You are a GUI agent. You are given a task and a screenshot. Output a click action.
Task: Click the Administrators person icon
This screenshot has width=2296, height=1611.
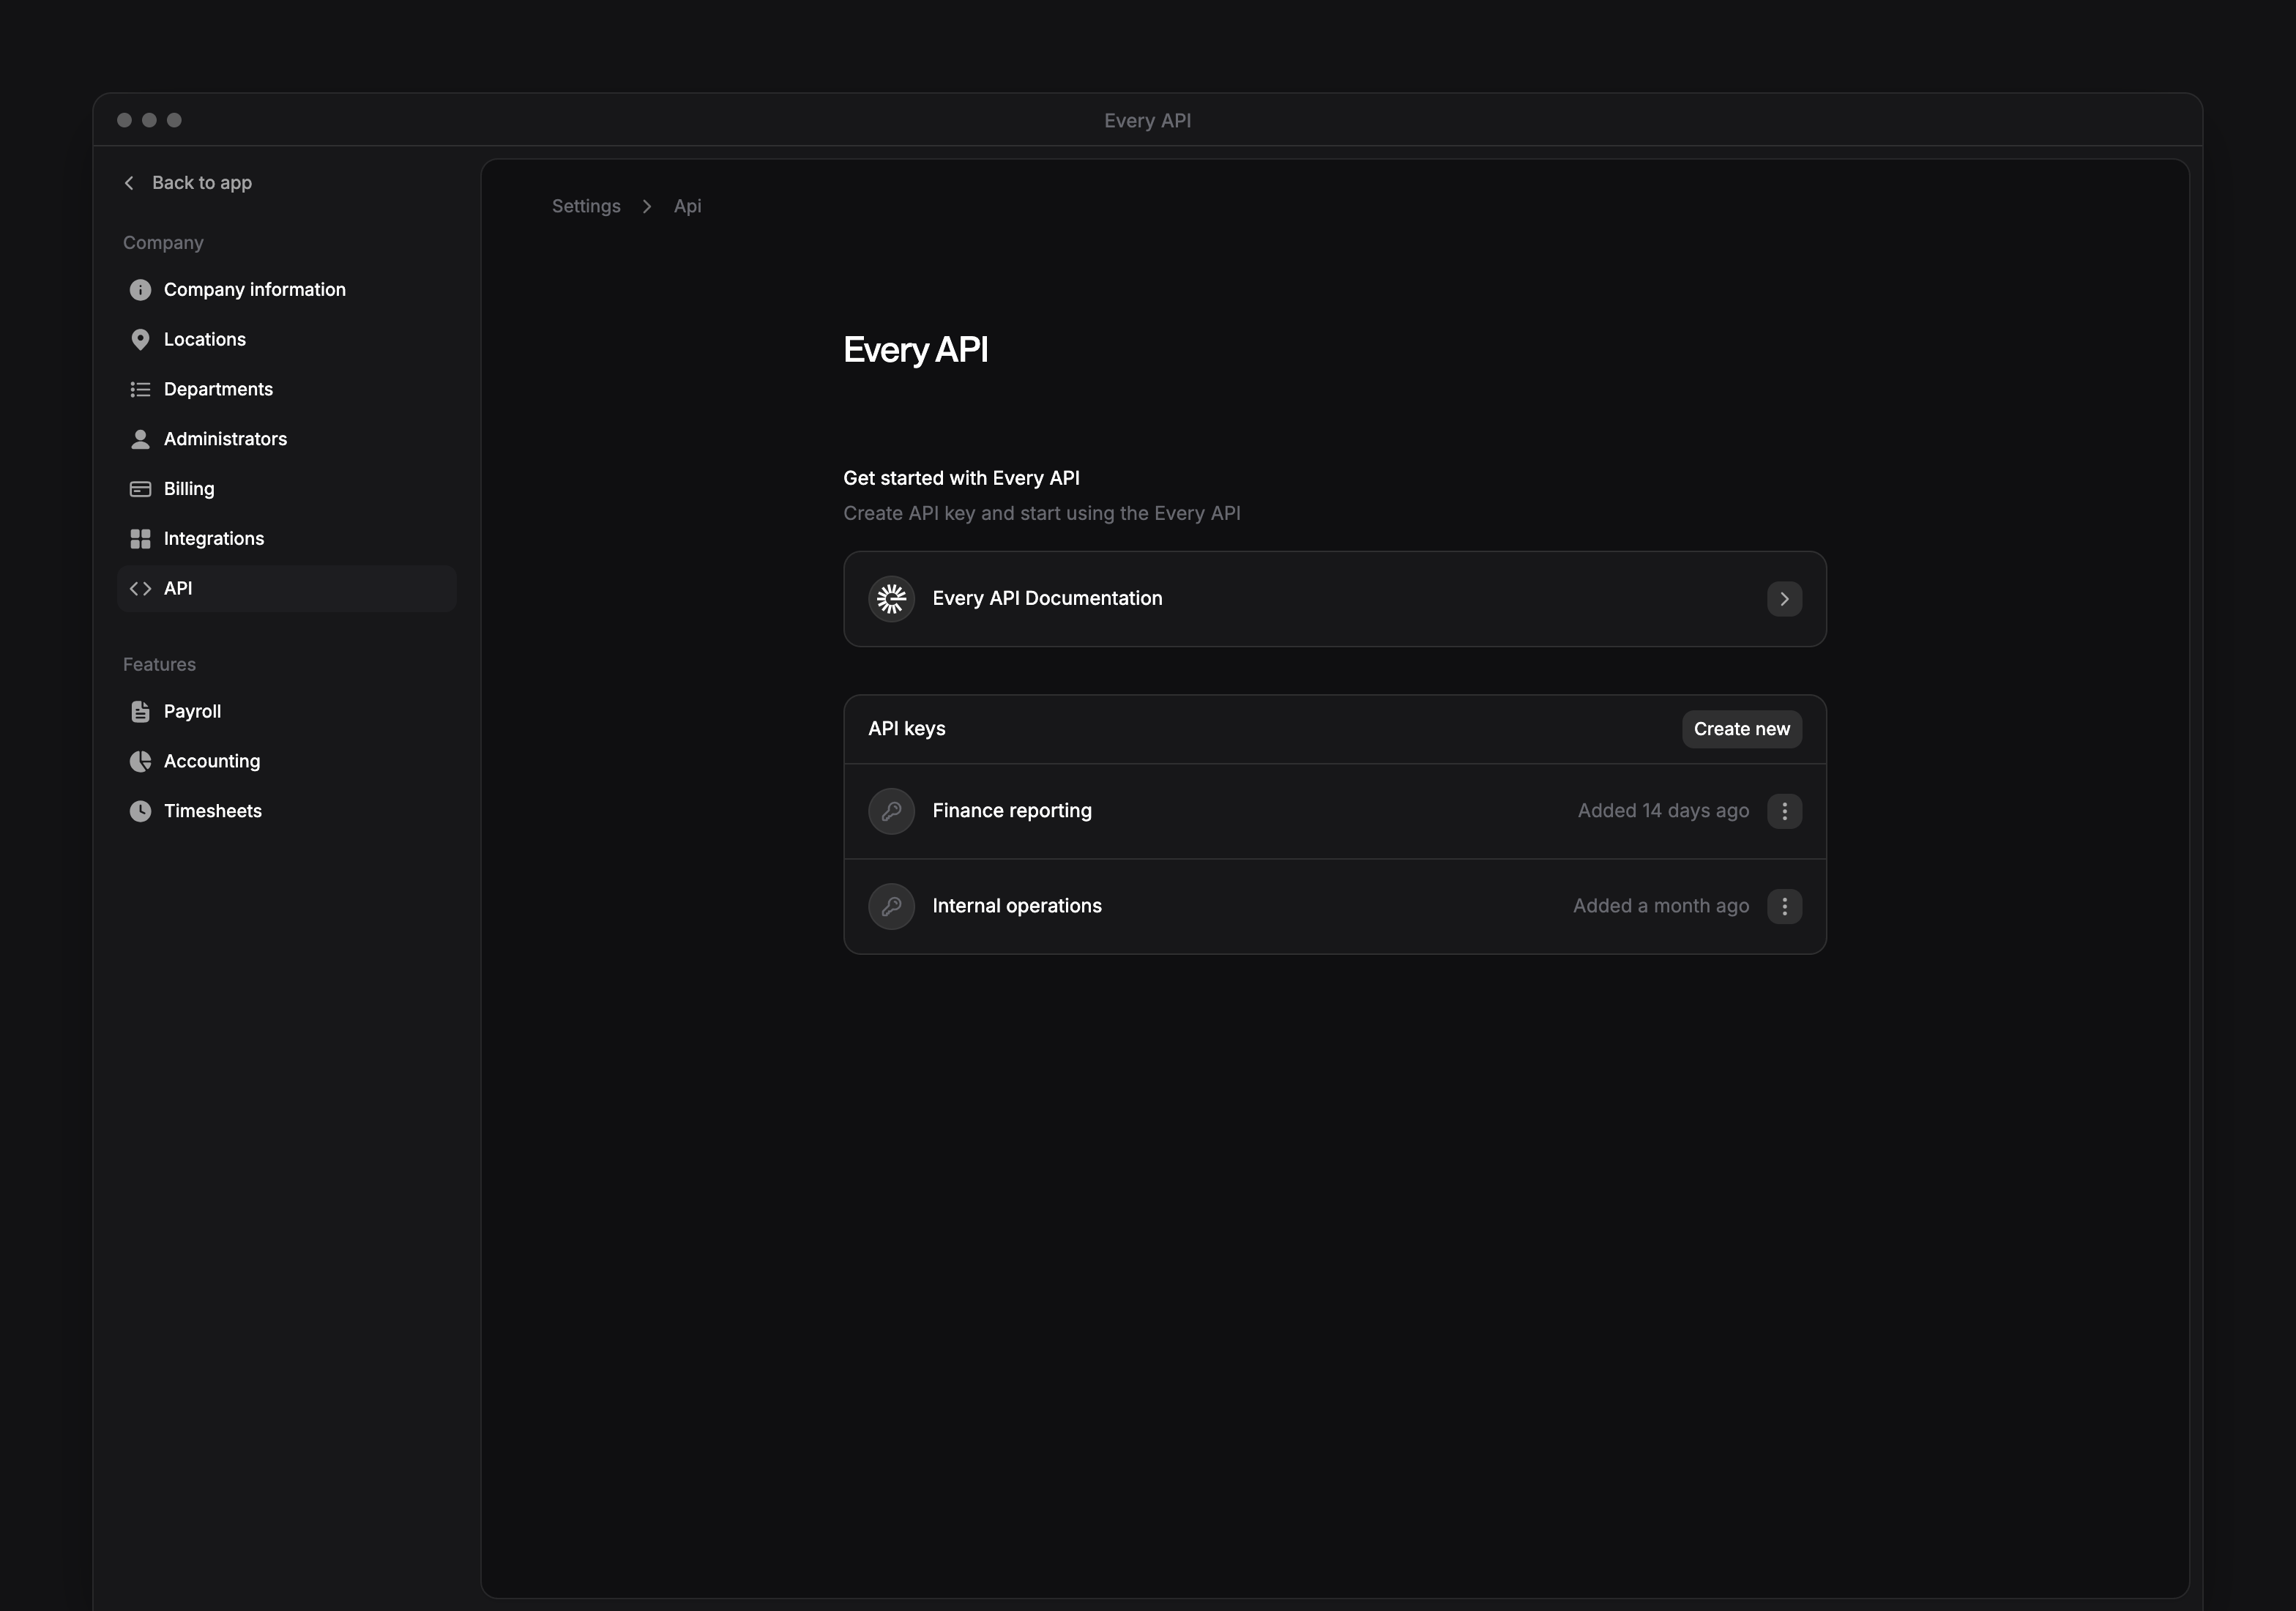click(x=140, y=439)
